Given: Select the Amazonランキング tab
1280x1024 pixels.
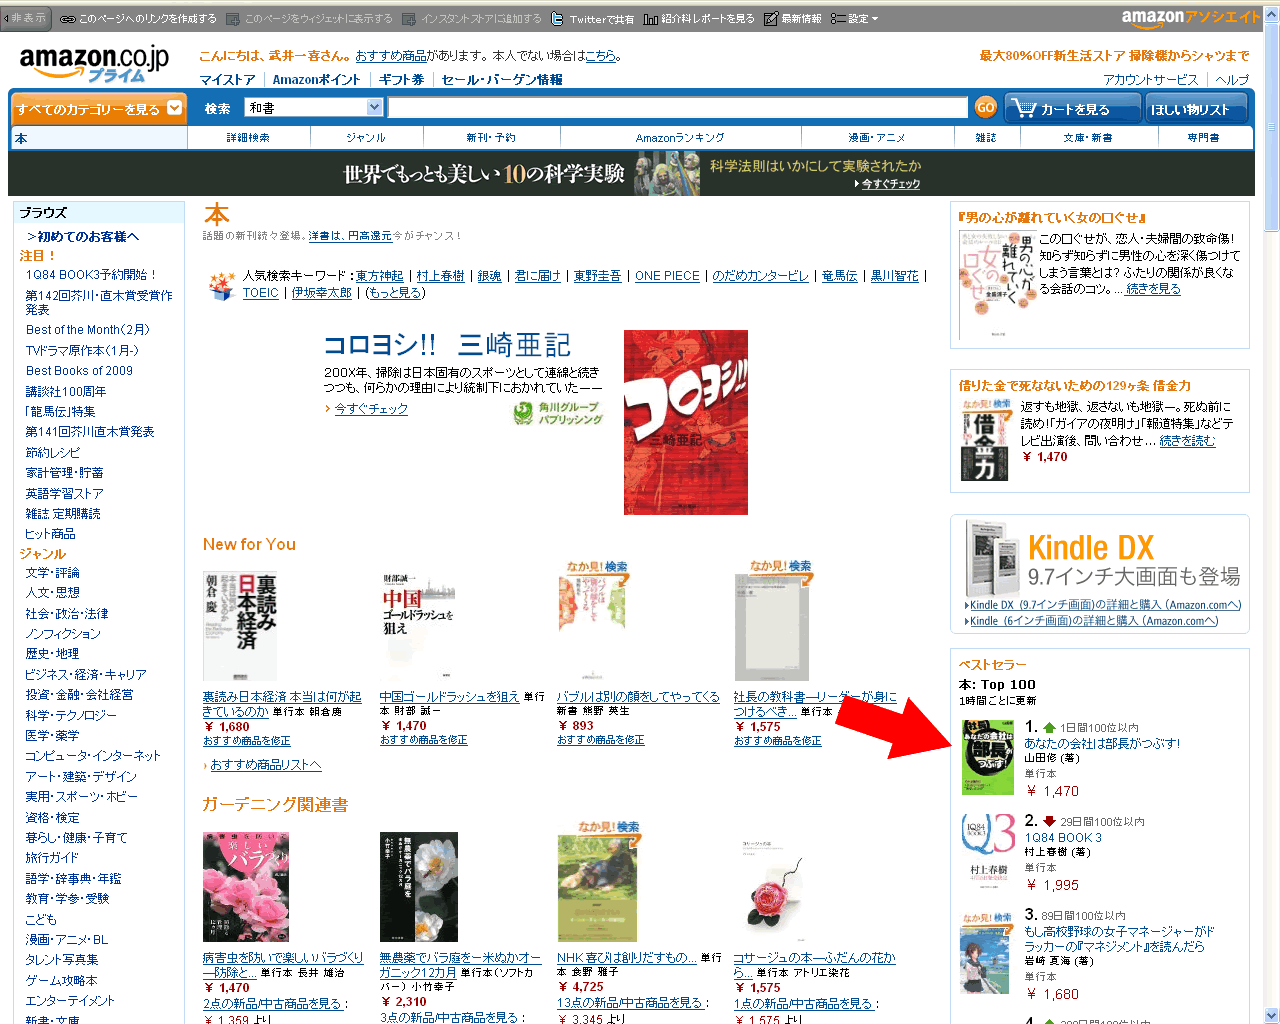Looking at the screenshot, I should click(x=680, y=138).
